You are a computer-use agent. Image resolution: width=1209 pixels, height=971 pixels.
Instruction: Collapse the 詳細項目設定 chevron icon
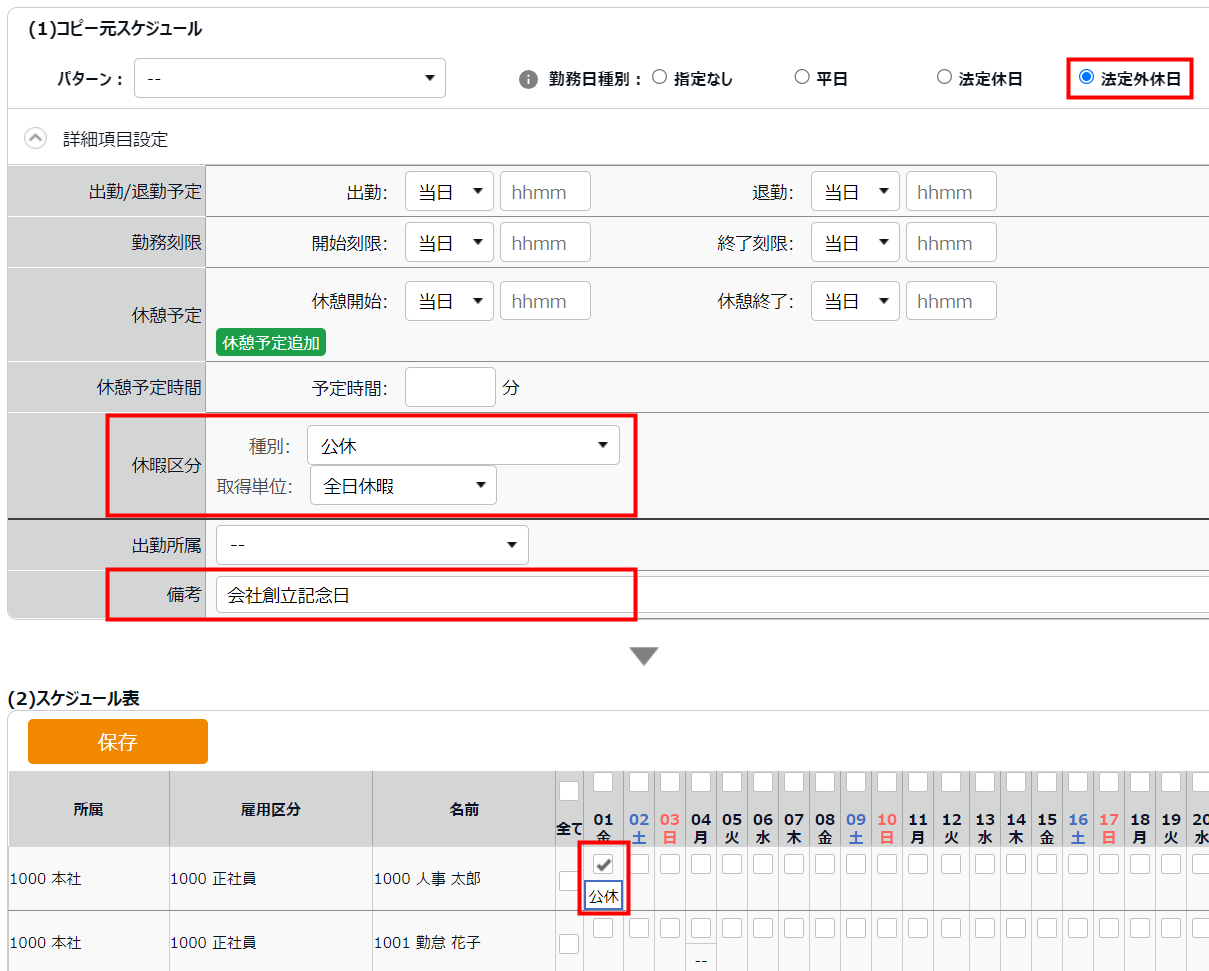(x=35, y=139)
